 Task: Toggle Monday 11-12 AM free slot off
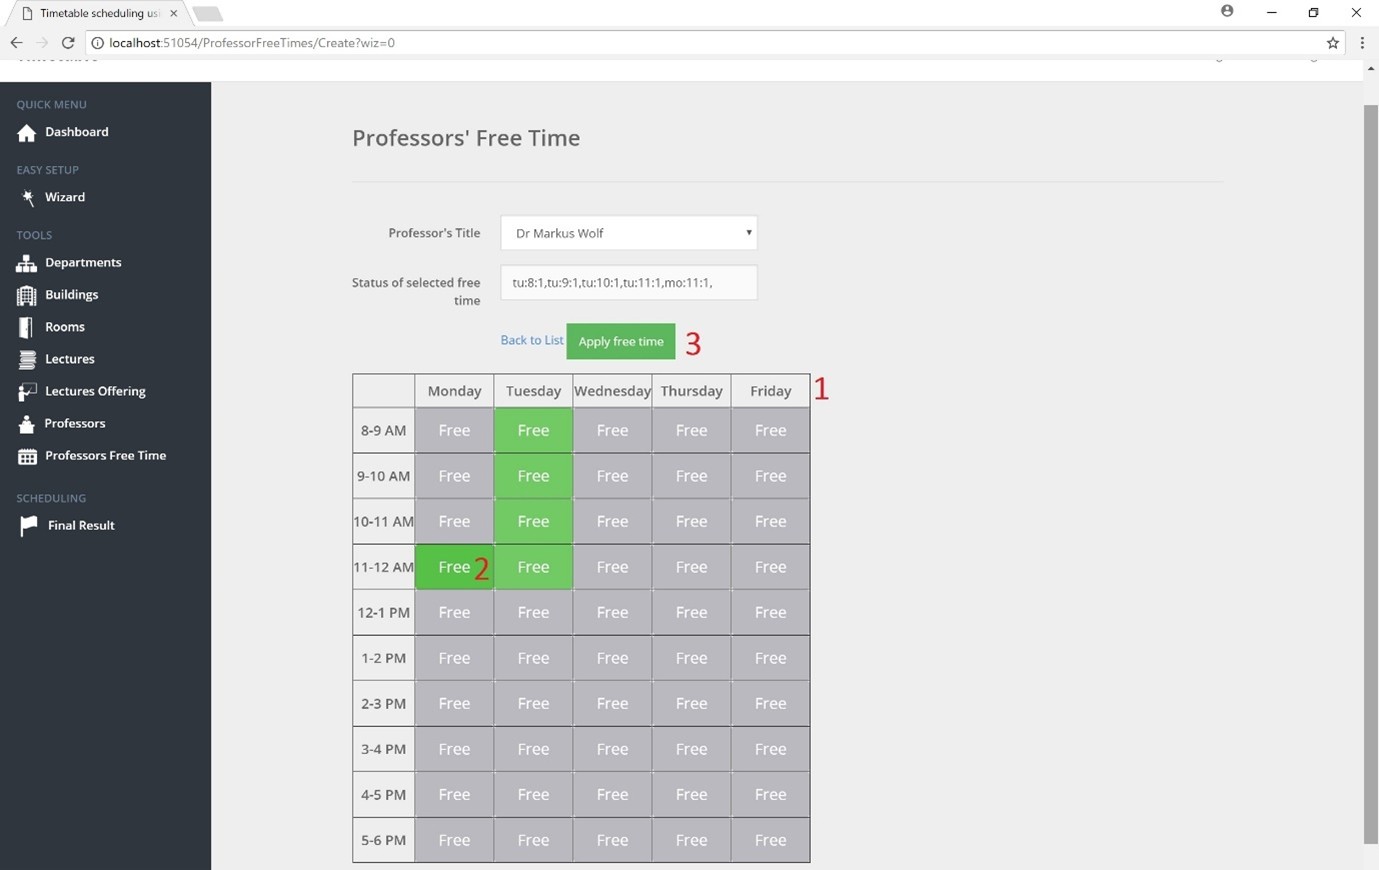(454, 567)
